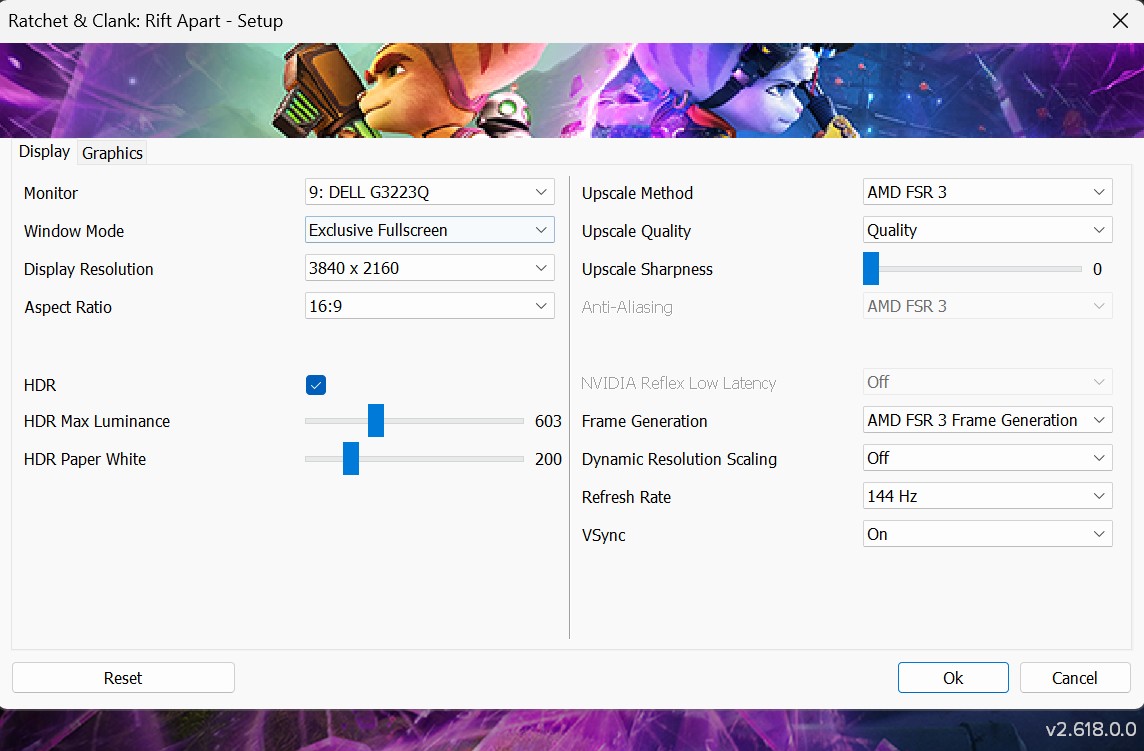
Task: Click the "Upscale Sharpness" label
Action: coord(647,269)
